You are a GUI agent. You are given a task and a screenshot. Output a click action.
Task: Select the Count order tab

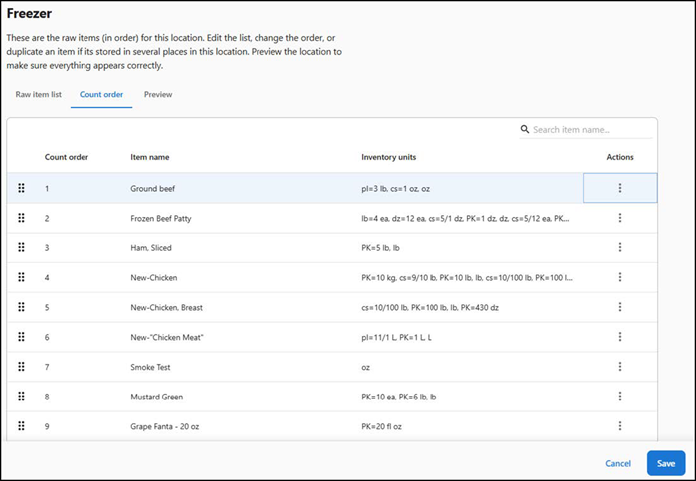(x=101, y=94)
